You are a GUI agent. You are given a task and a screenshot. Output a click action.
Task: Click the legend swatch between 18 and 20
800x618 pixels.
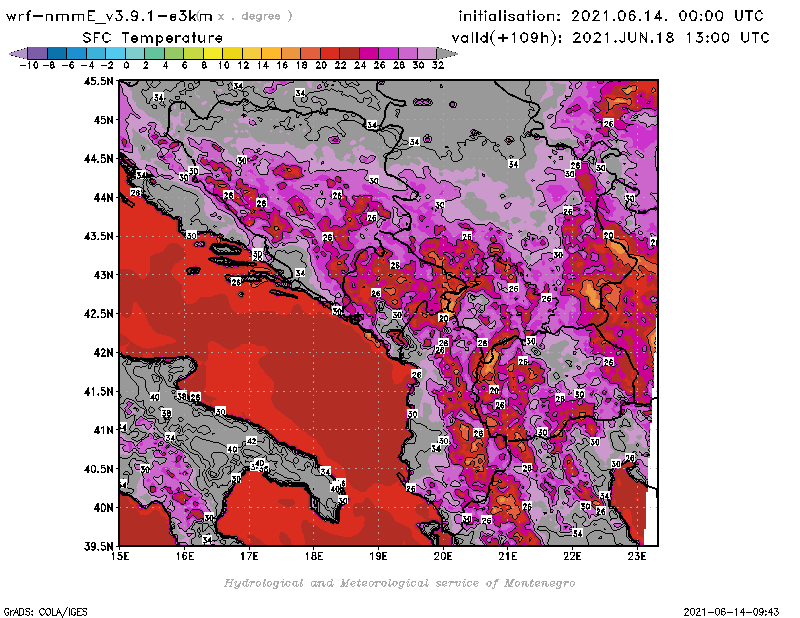point(310,53)
